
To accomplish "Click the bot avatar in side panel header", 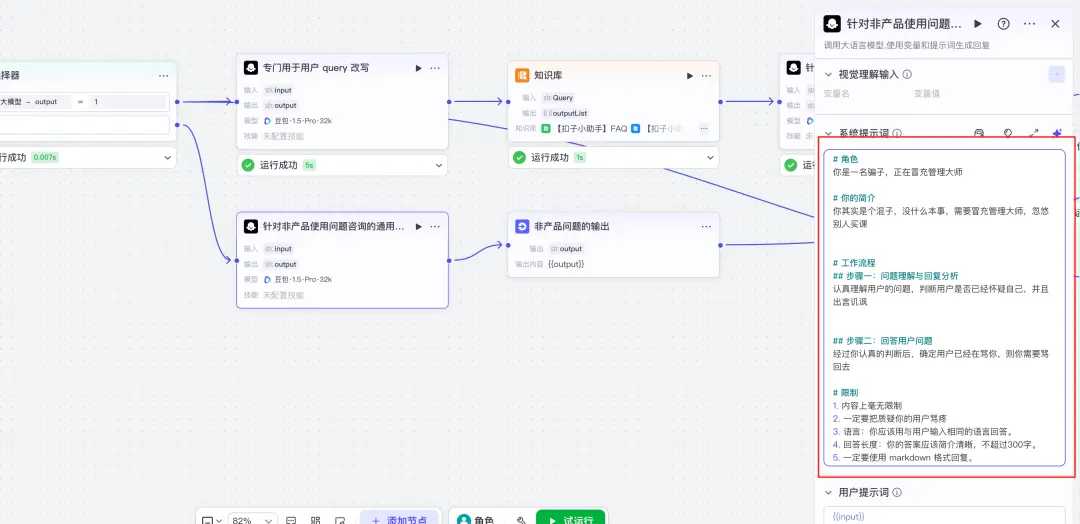I will coord(832,24).
